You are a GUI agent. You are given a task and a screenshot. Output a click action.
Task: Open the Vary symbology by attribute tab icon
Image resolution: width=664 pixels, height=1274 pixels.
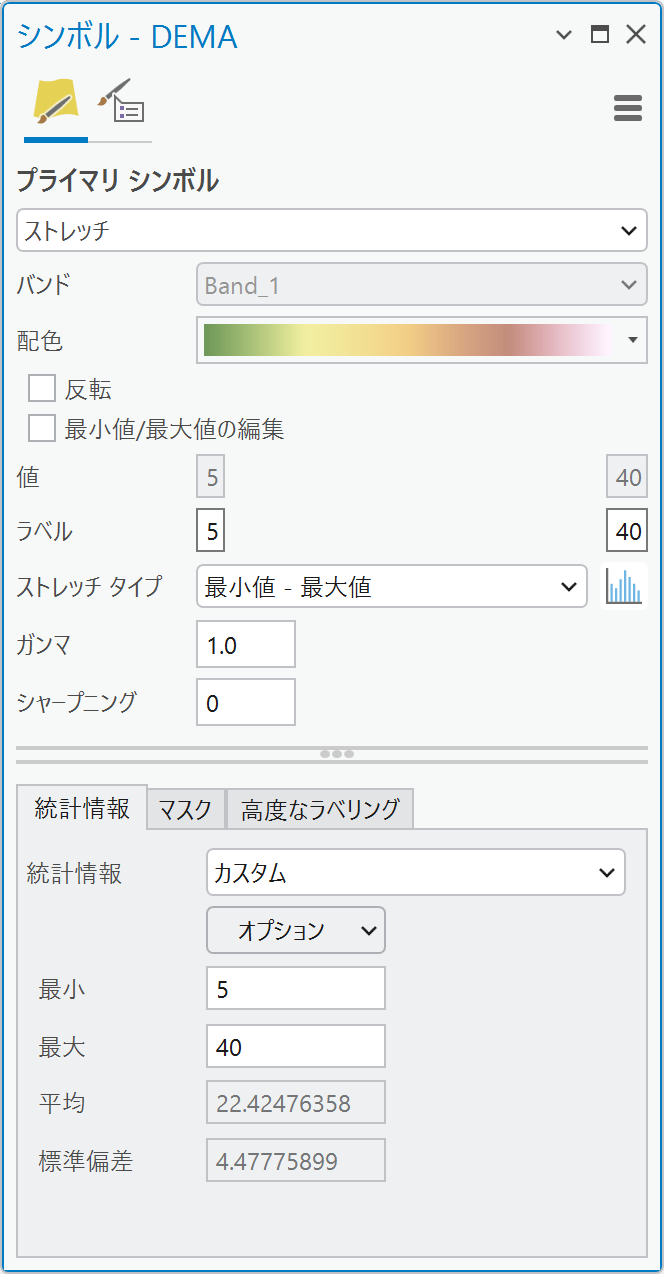(x=120, y=103)
